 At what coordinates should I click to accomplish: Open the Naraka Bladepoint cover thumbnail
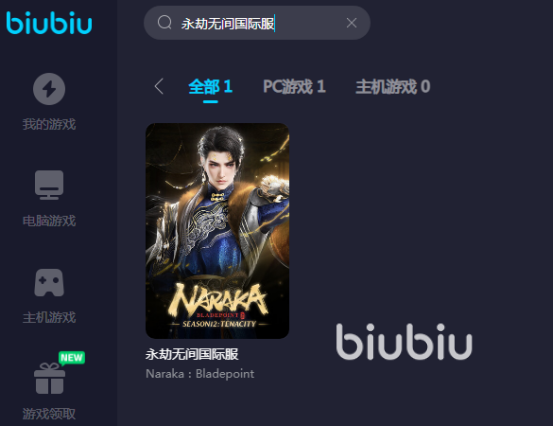coord(217,231)
